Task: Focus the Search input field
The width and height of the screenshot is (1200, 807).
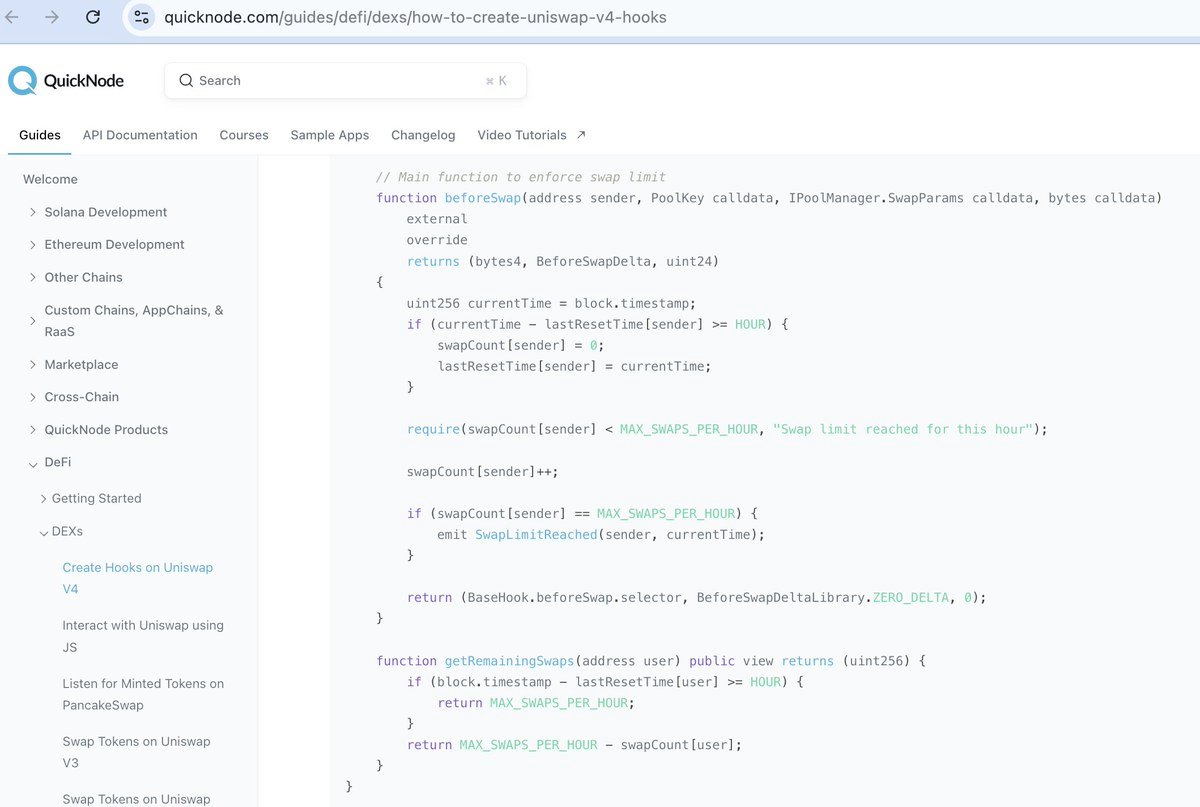Action: pyautogui.click(x=345, y=81)
